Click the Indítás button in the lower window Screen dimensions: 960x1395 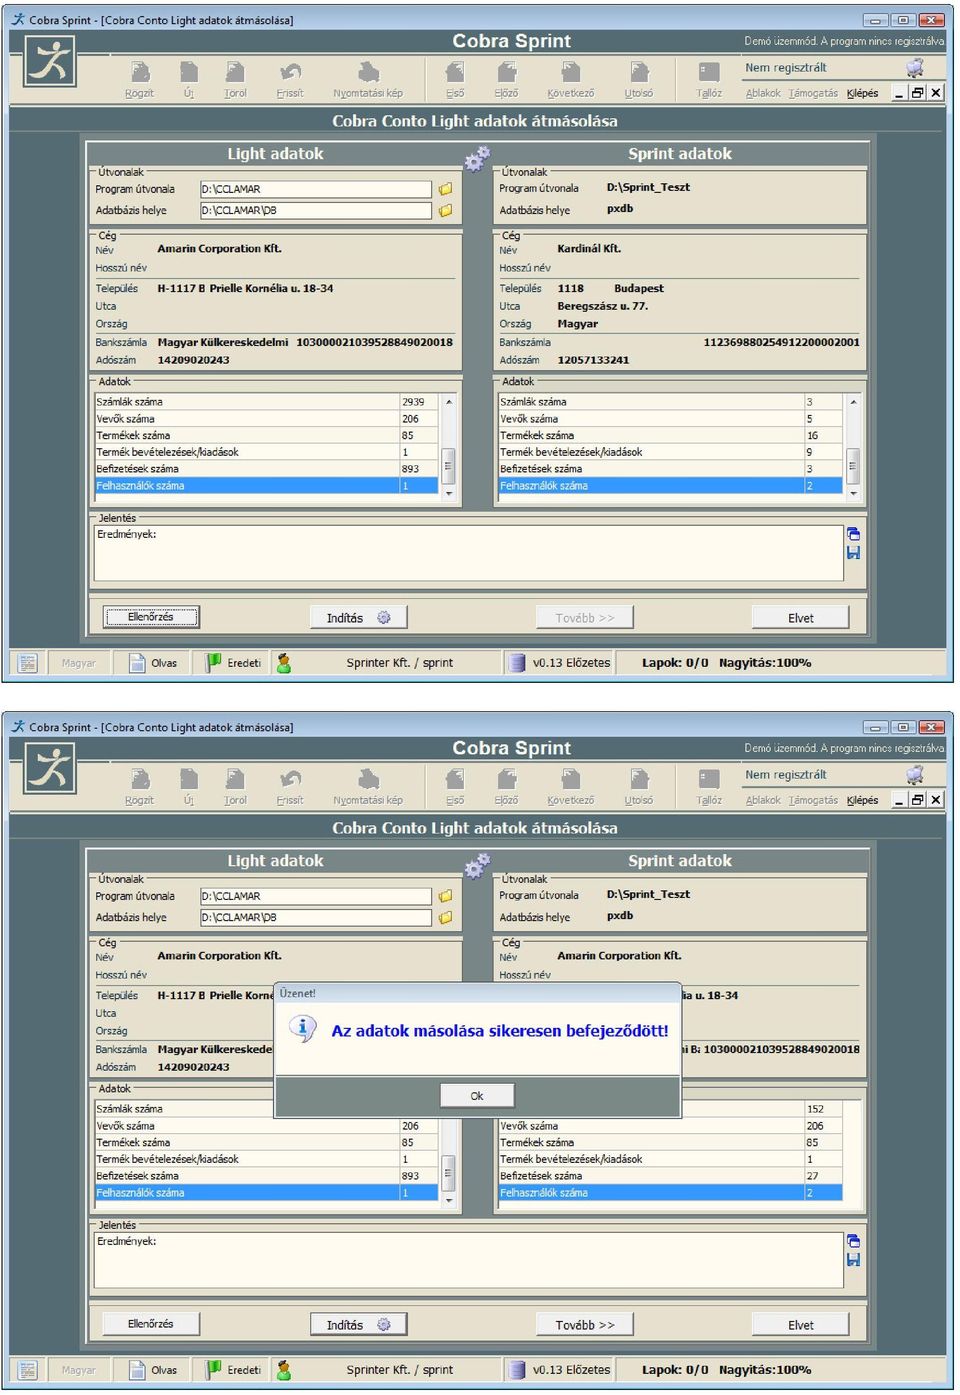(359, 1325)
